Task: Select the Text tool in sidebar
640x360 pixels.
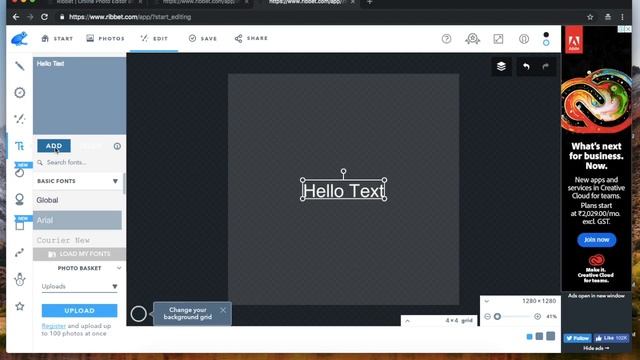Action: 20,146
